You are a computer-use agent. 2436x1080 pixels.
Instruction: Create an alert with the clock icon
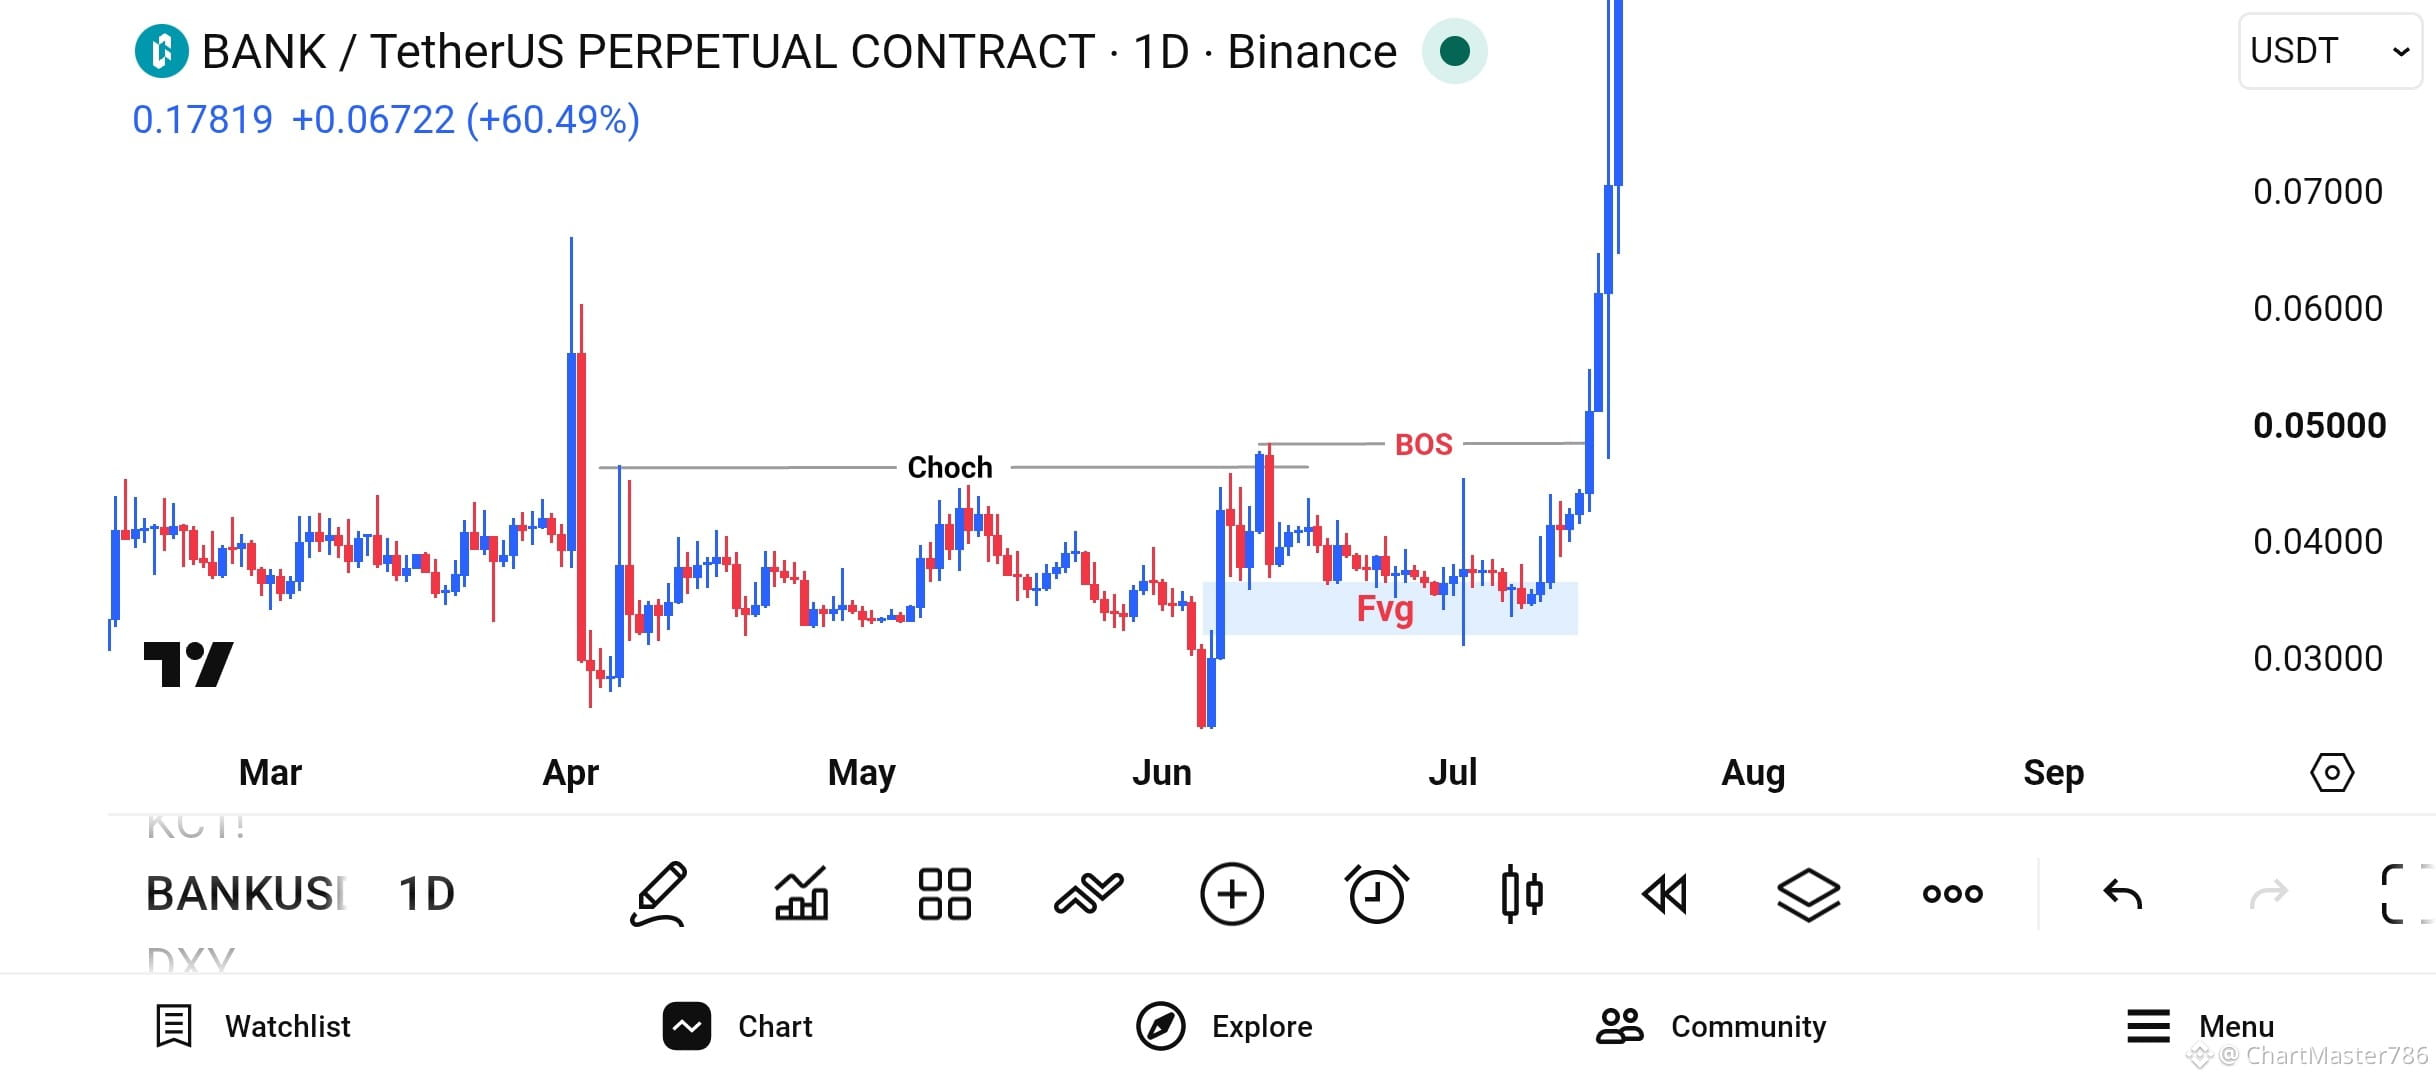[x=1376, y=893]
